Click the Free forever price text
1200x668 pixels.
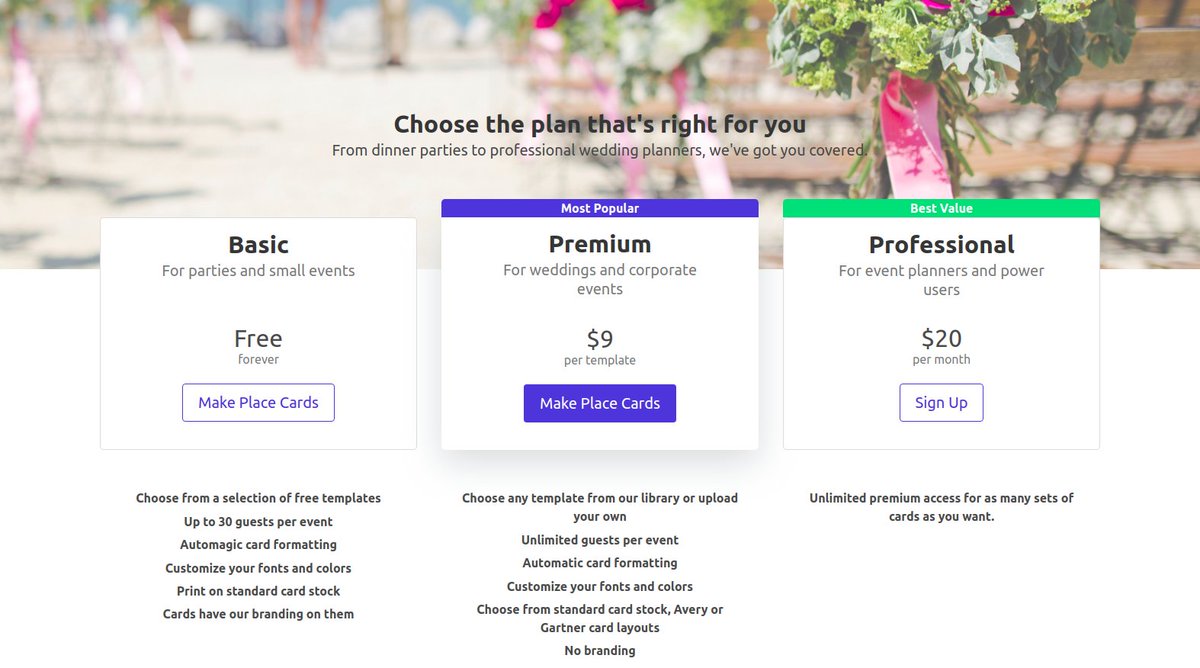tap(258, 347)
